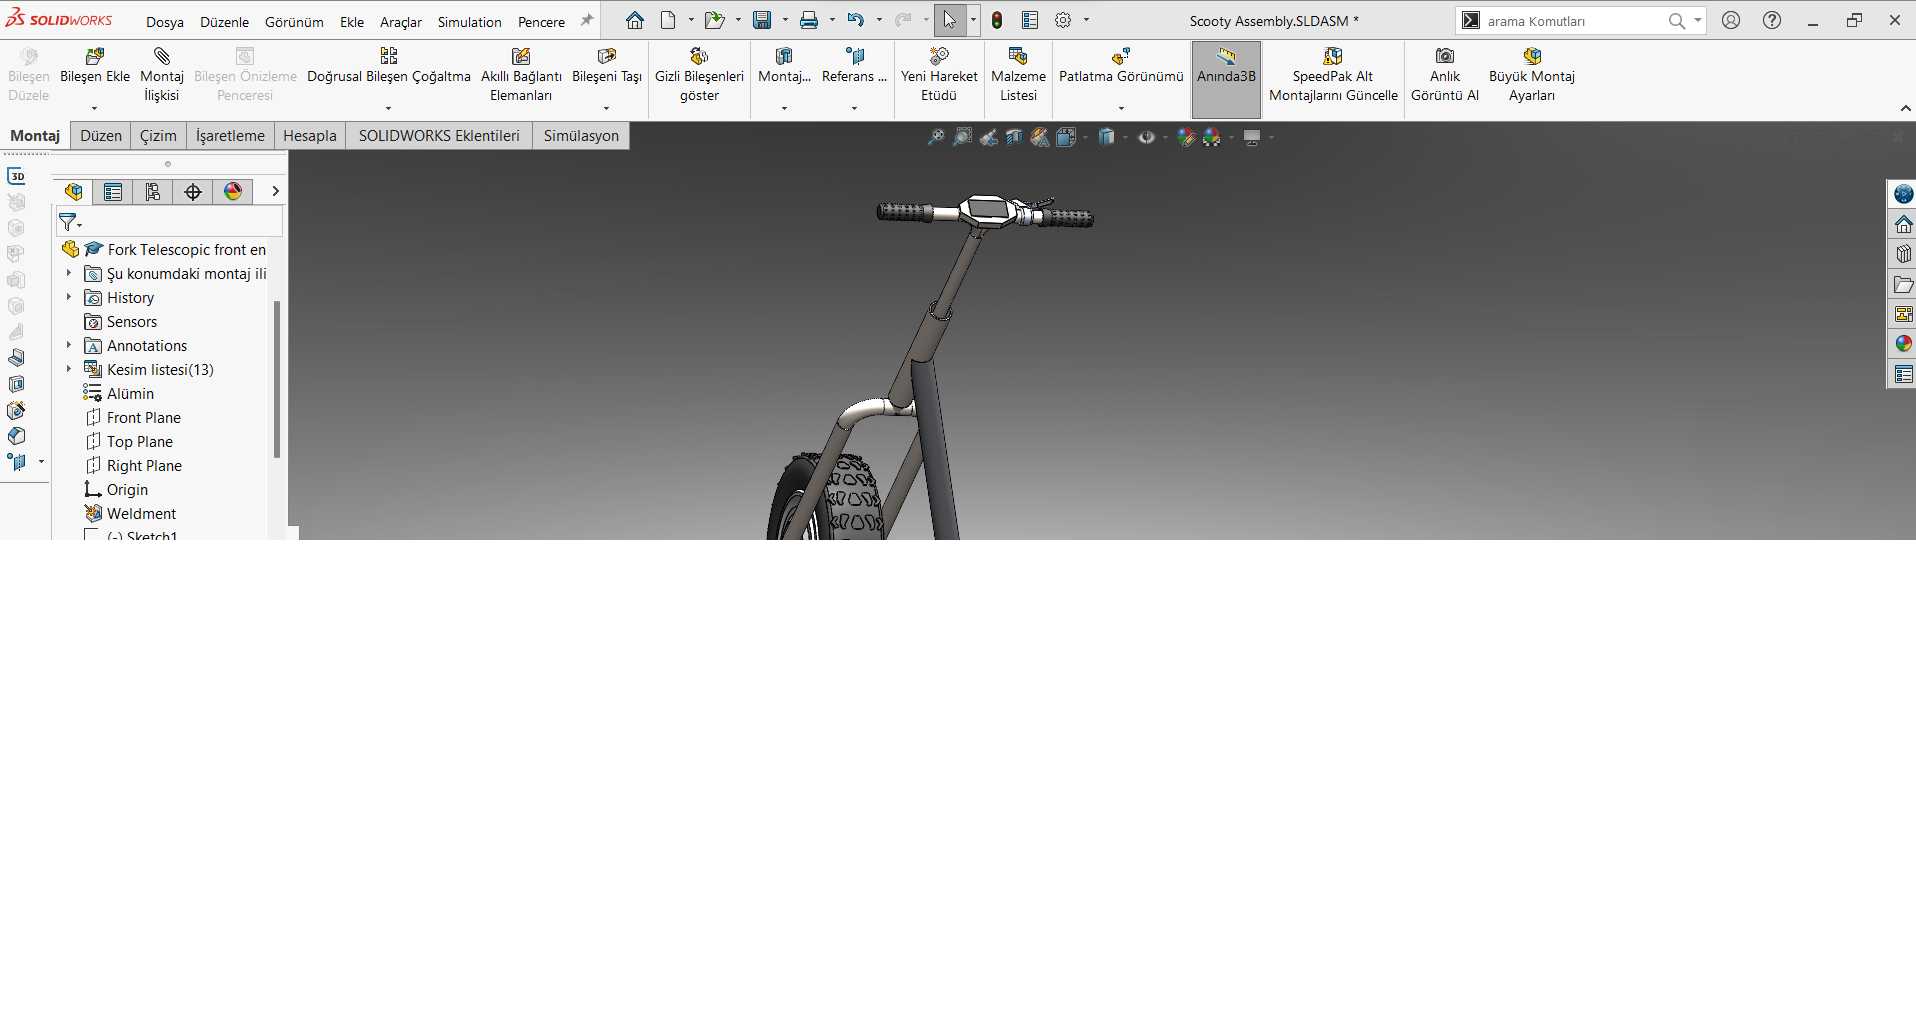Open dropdown arrow under Bileşen Ekle
Image resolution: width=1916 pixels, height=1018 pixels.
[x=95, y=108]
